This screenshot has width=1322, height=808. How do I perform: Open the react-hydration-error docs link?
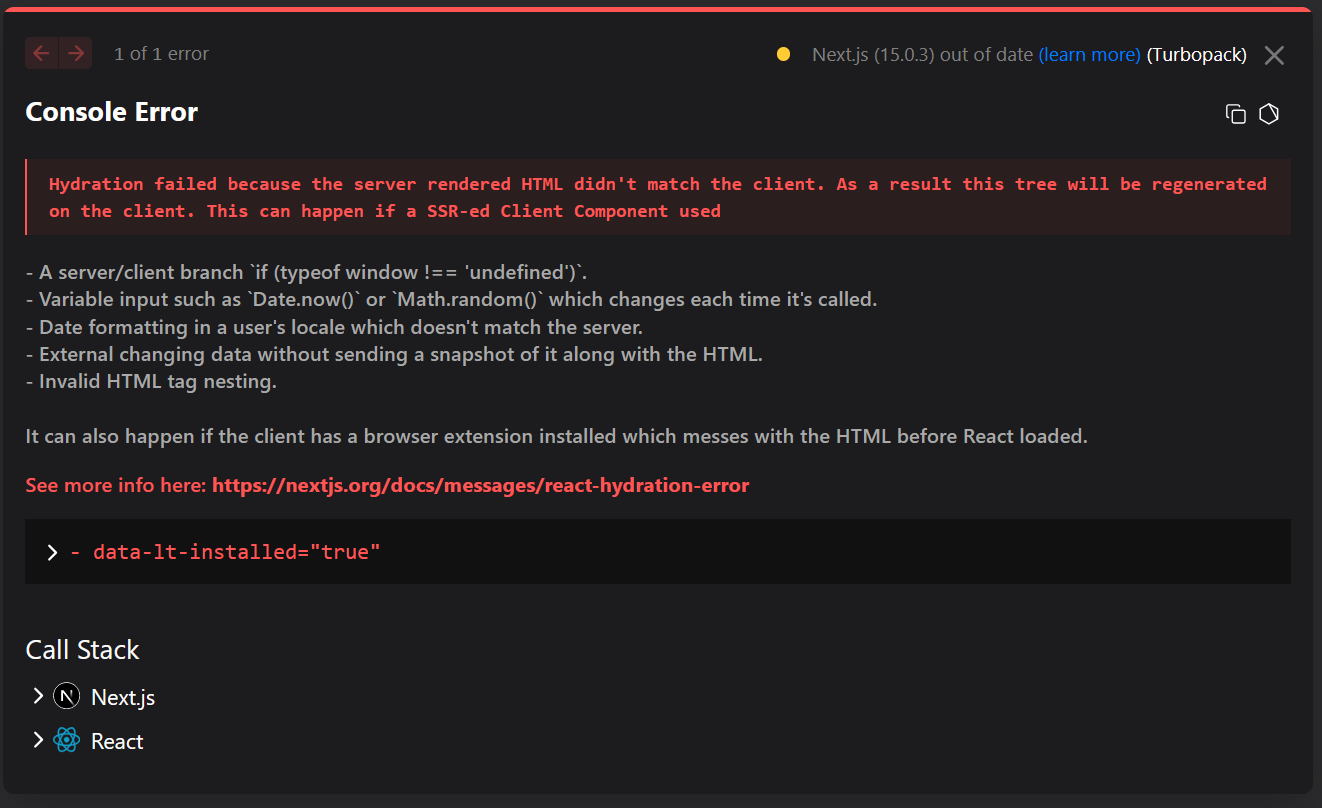pyautogui.click(x=481, y=485)
